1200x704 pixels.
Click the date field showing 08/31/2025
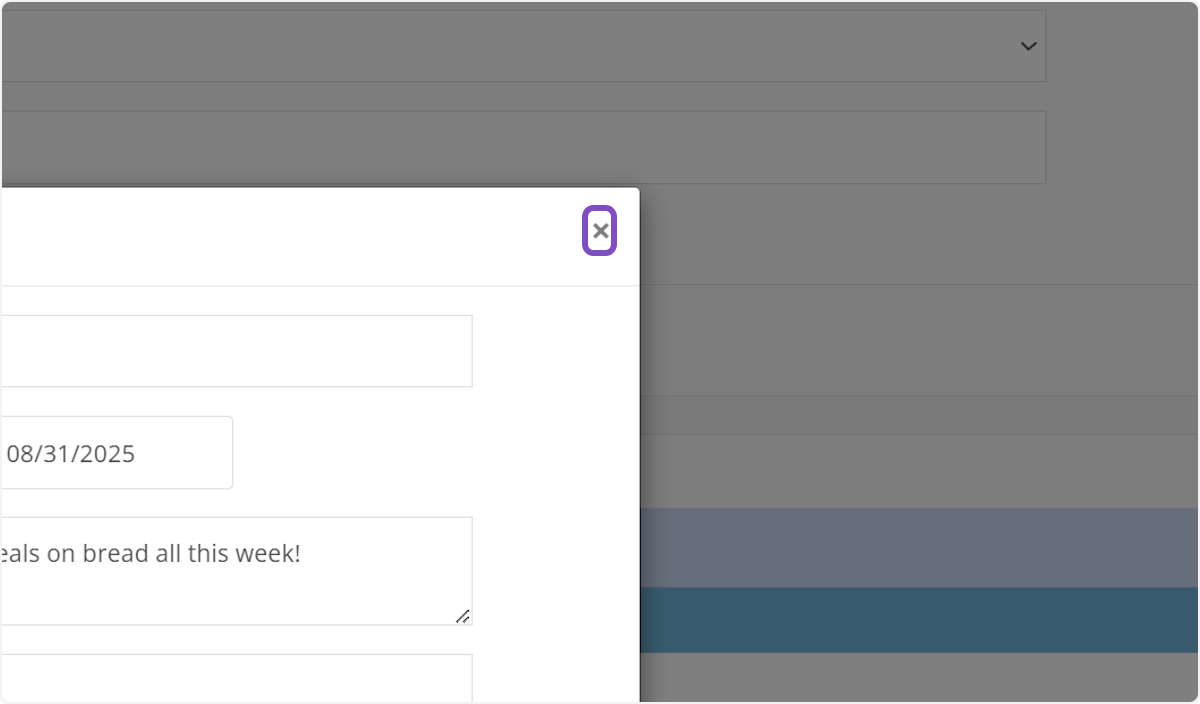pyautogui.click(x=116, y=453)
